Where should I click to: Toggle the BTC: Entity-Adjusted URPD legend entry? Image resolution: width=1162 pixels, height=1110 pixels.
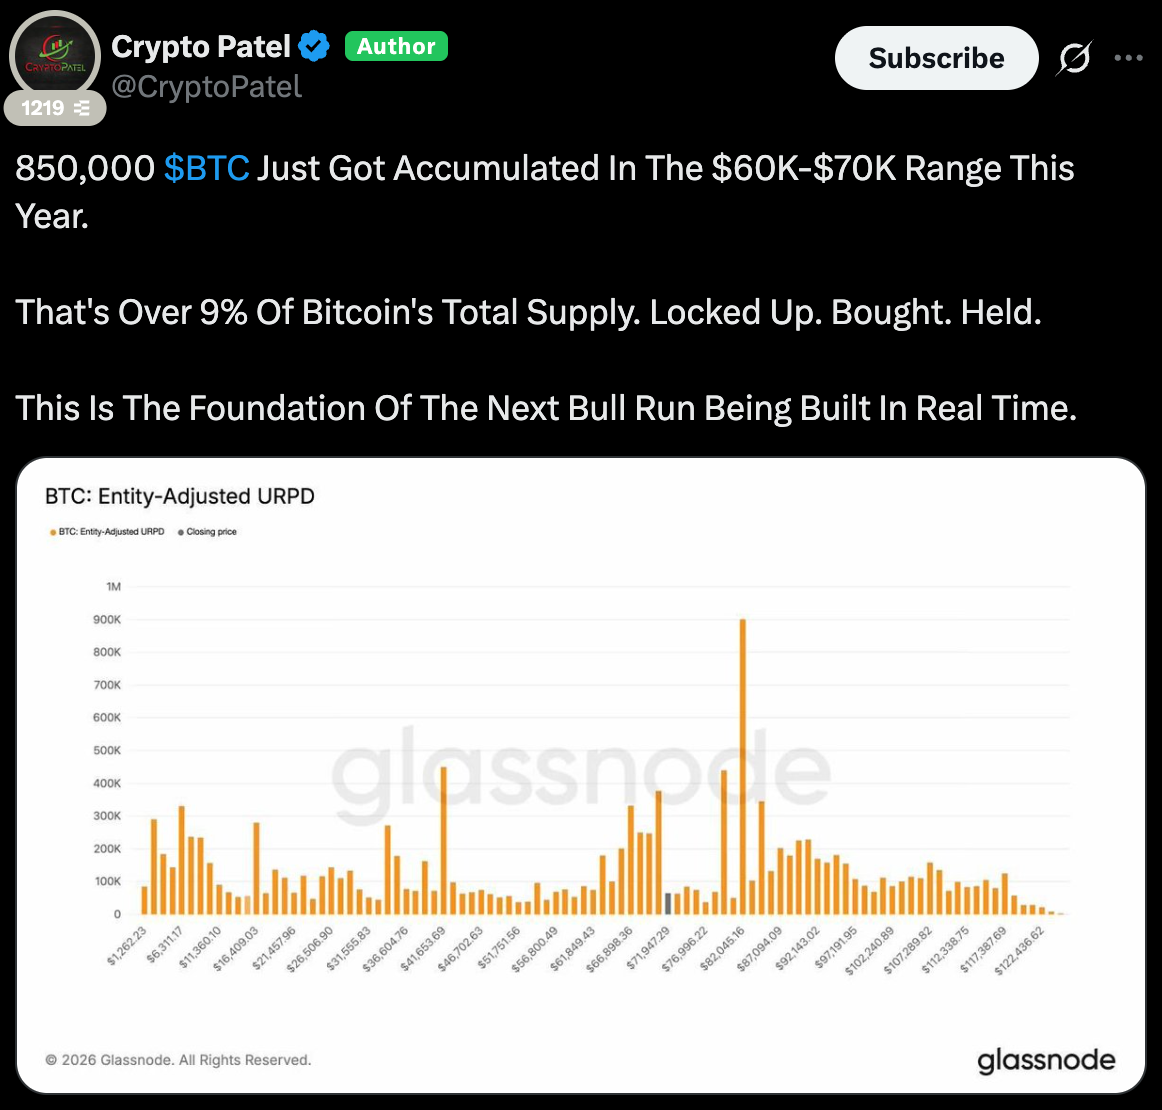click(110, 531)
